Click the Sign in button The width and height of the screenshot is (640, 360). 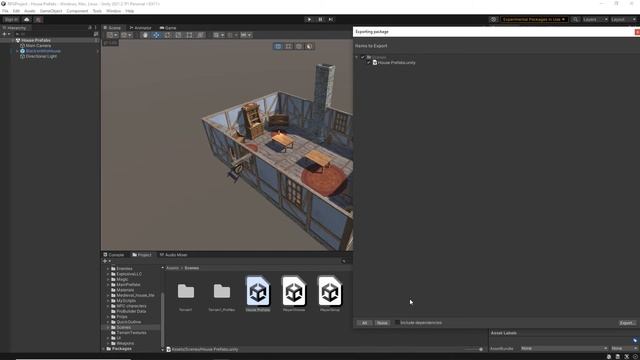[x=11, y=19]
